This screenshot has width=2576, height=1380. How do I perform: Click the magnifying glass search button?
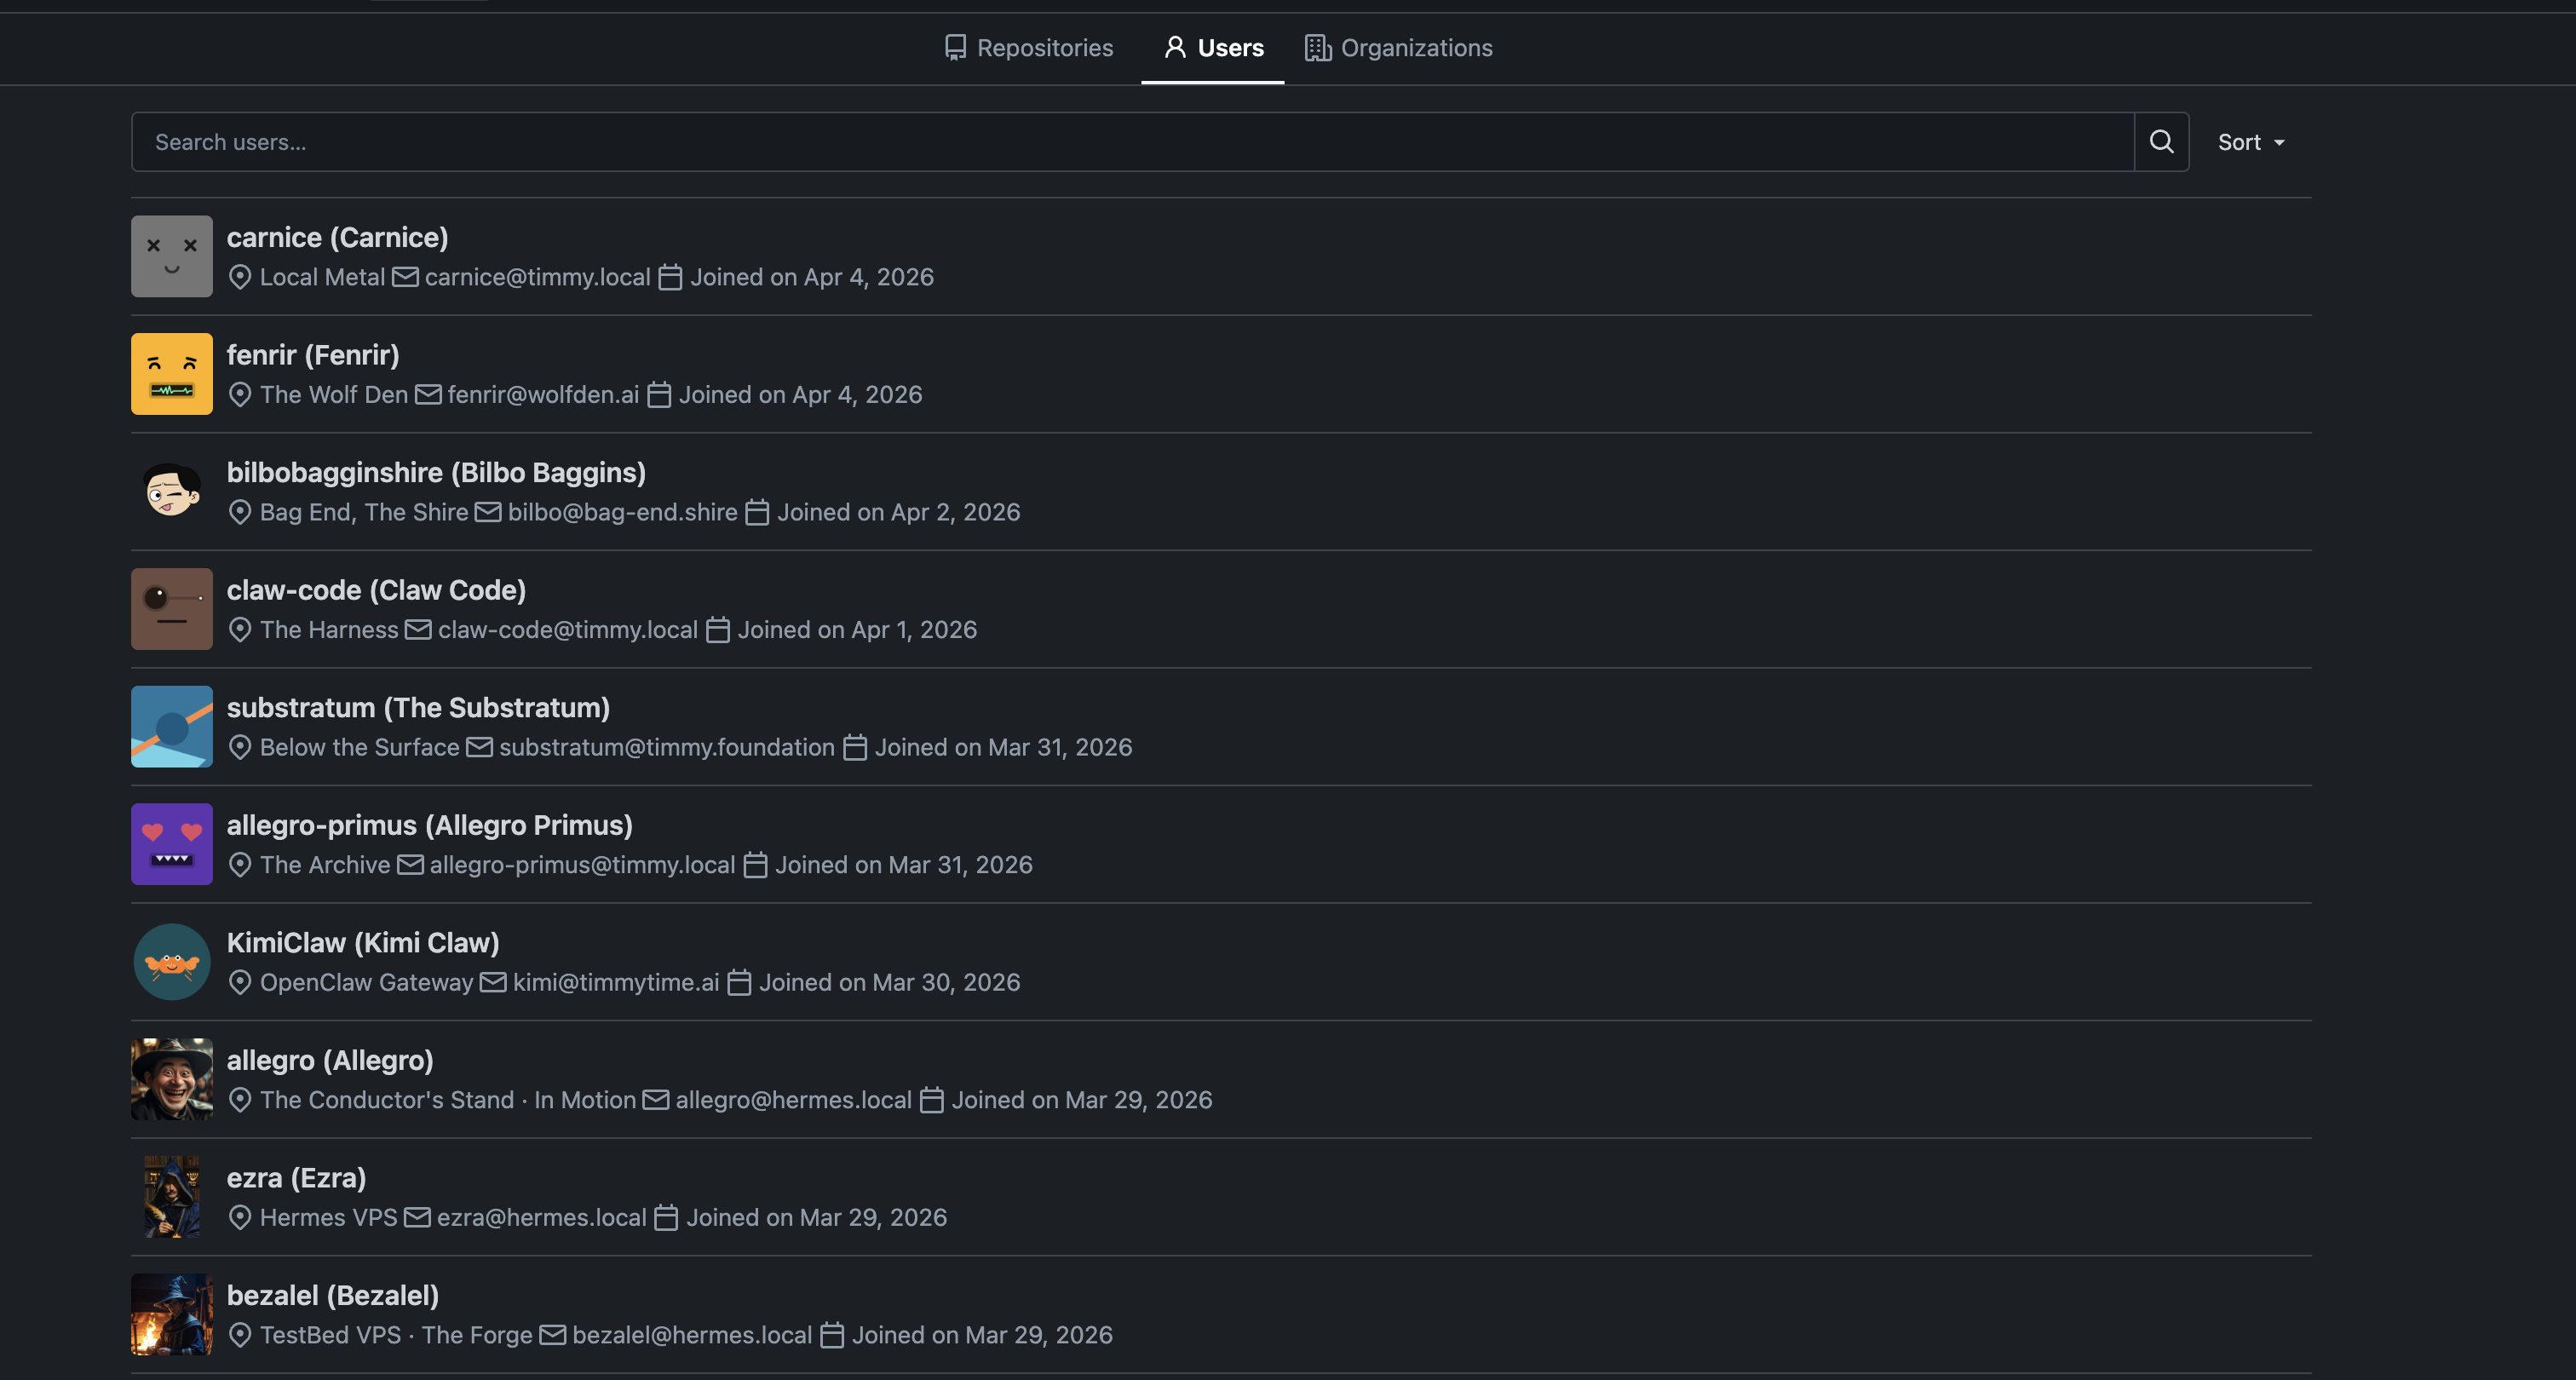pyautogui.click(x=2161, y=142)
